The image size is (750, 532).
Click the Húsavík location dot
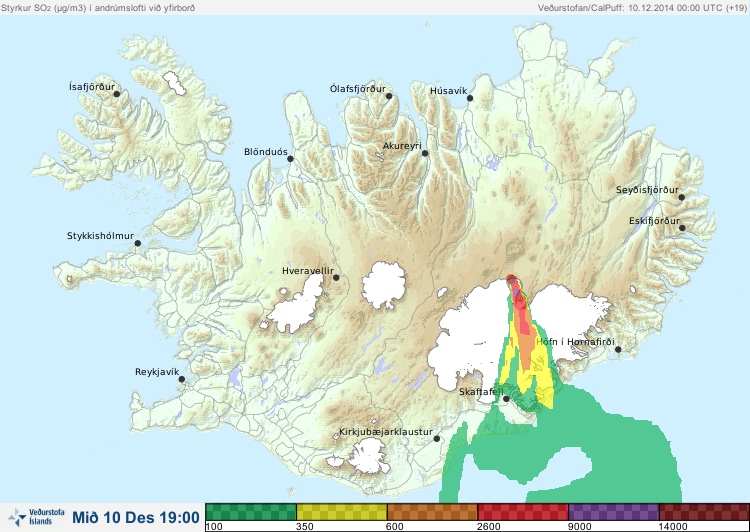pos(470,98)
